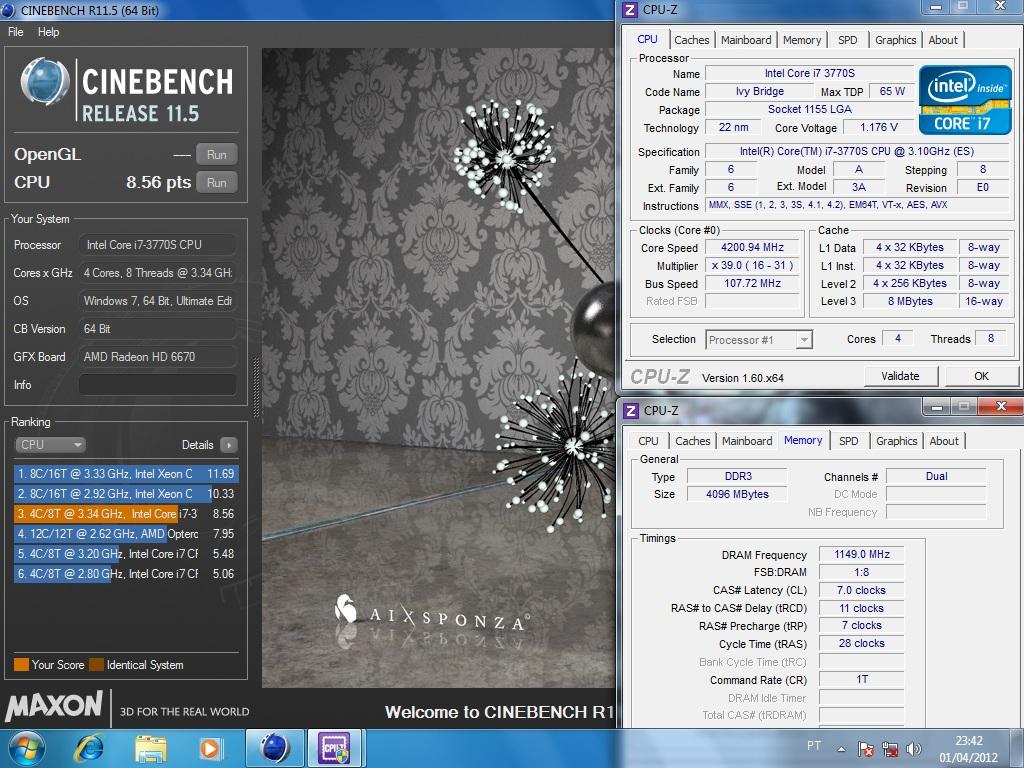Click the CPU score 8.56 pts
This screenshot has width=1024, height=768.
tap(159, 182)
